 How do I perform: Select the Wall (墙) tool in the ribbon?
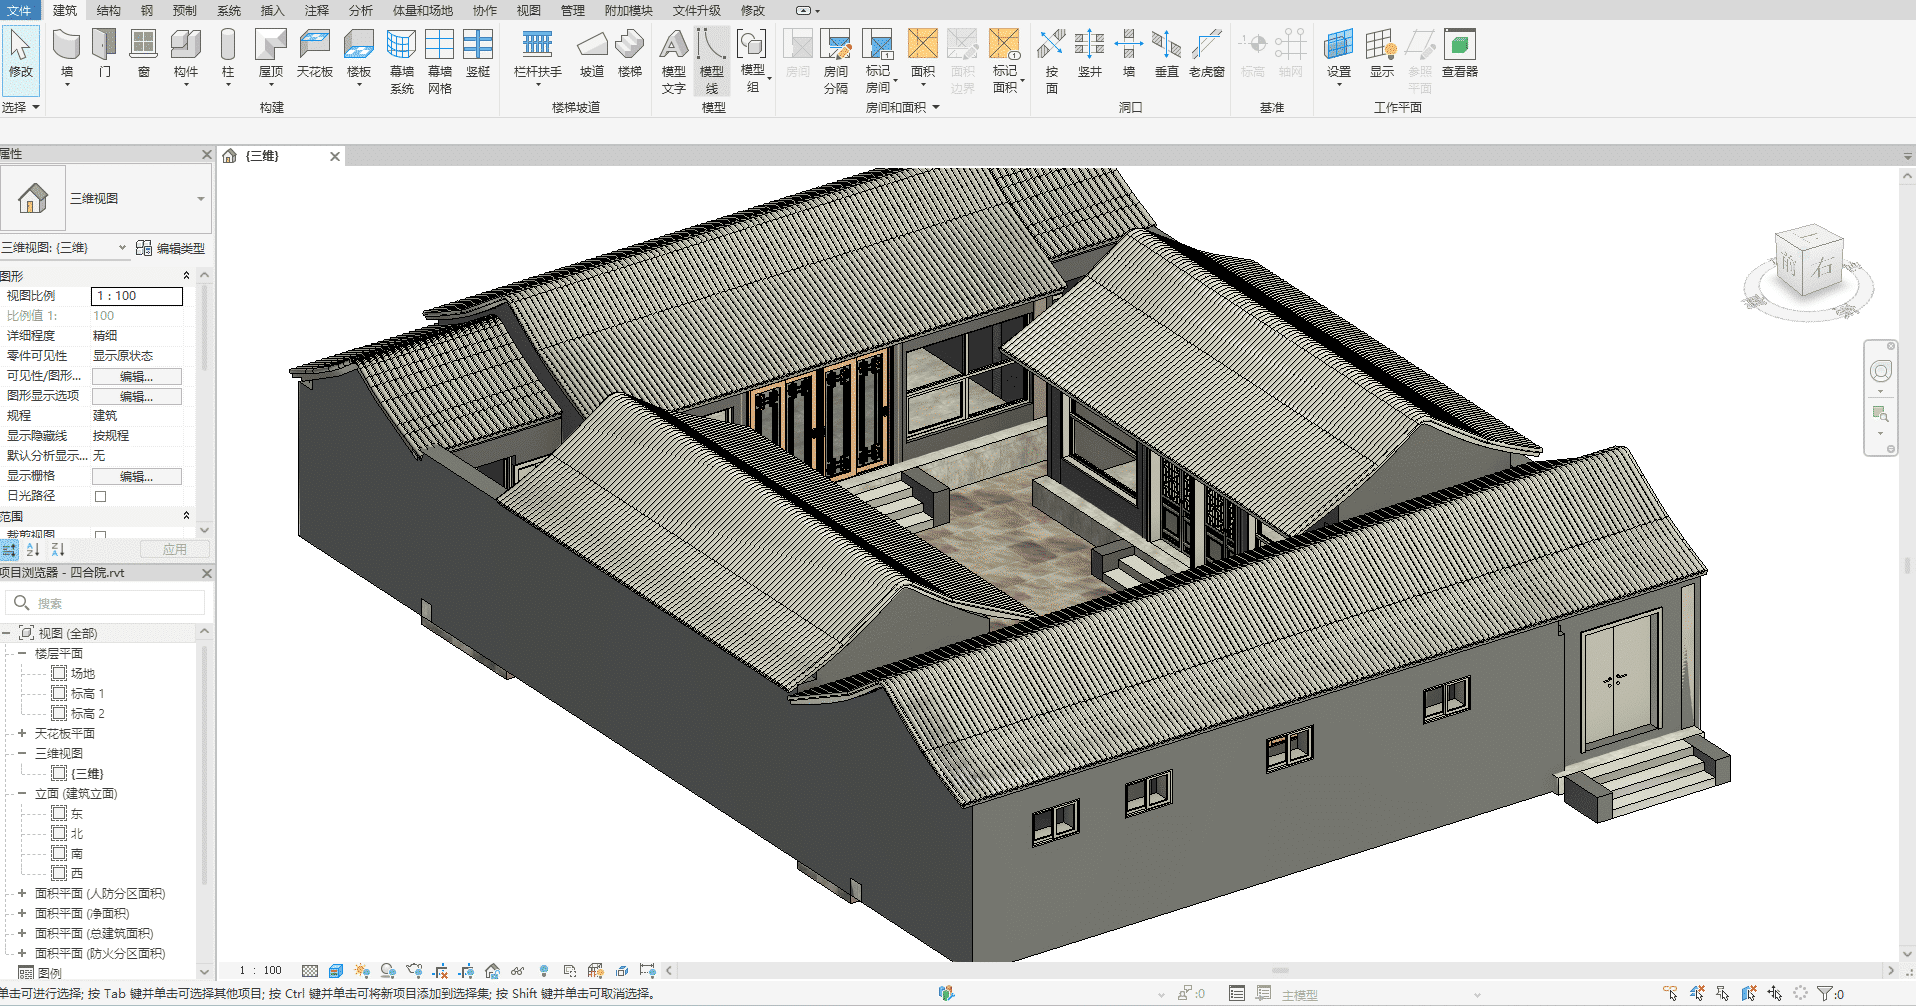point(67,45)
